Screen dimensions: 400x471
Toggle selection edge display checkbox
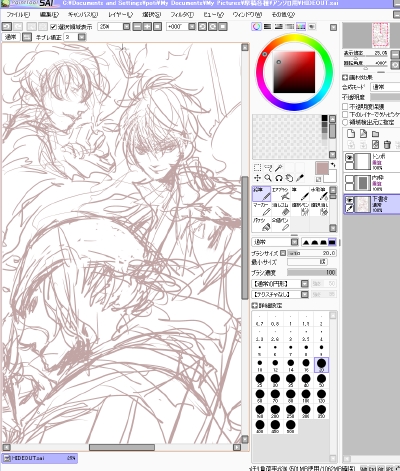tap(53, 27)
